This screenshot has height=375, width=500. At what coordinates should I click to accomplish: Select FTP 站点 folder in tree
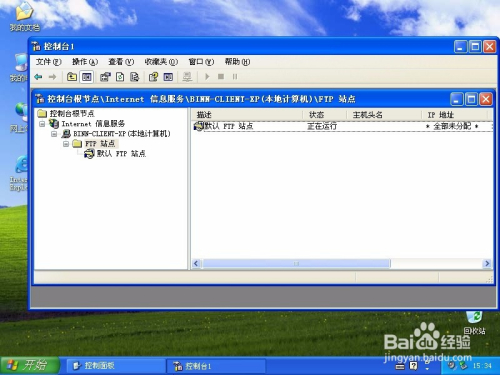coord(100,144)
